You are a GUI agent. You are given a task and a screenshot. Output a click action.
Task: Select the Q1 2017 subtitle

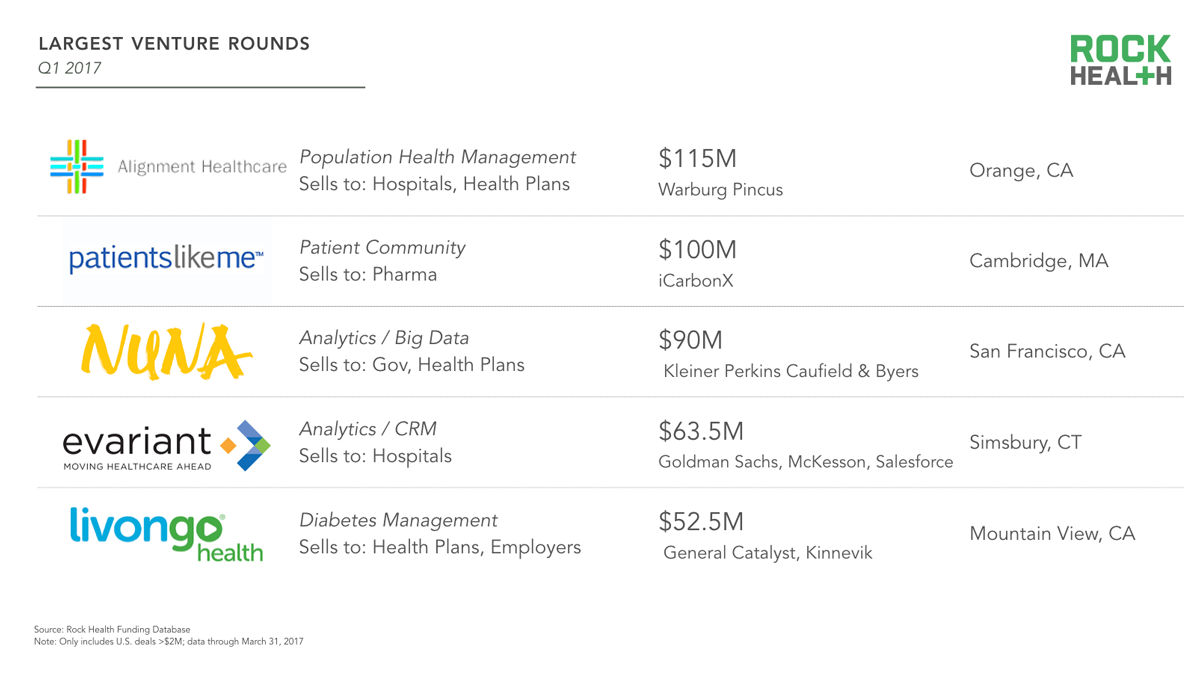pyautogui.click(x=69, y=69)
